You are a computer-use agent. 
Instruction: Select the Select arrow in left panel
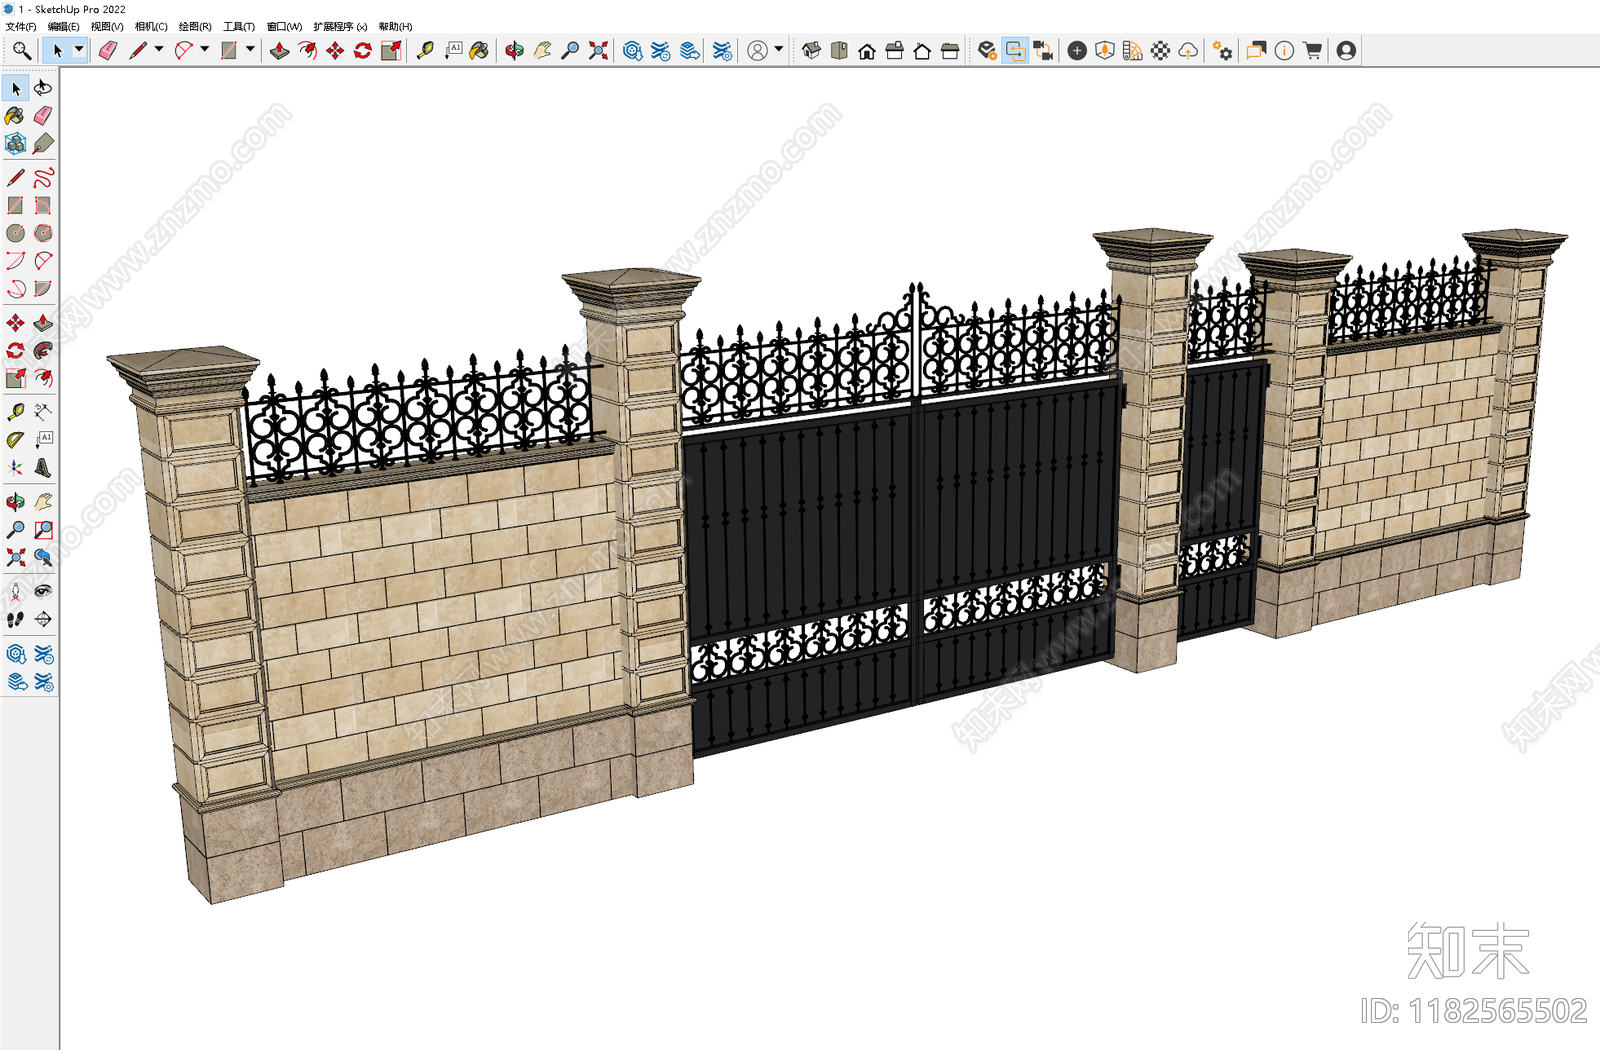click(15, 88)
